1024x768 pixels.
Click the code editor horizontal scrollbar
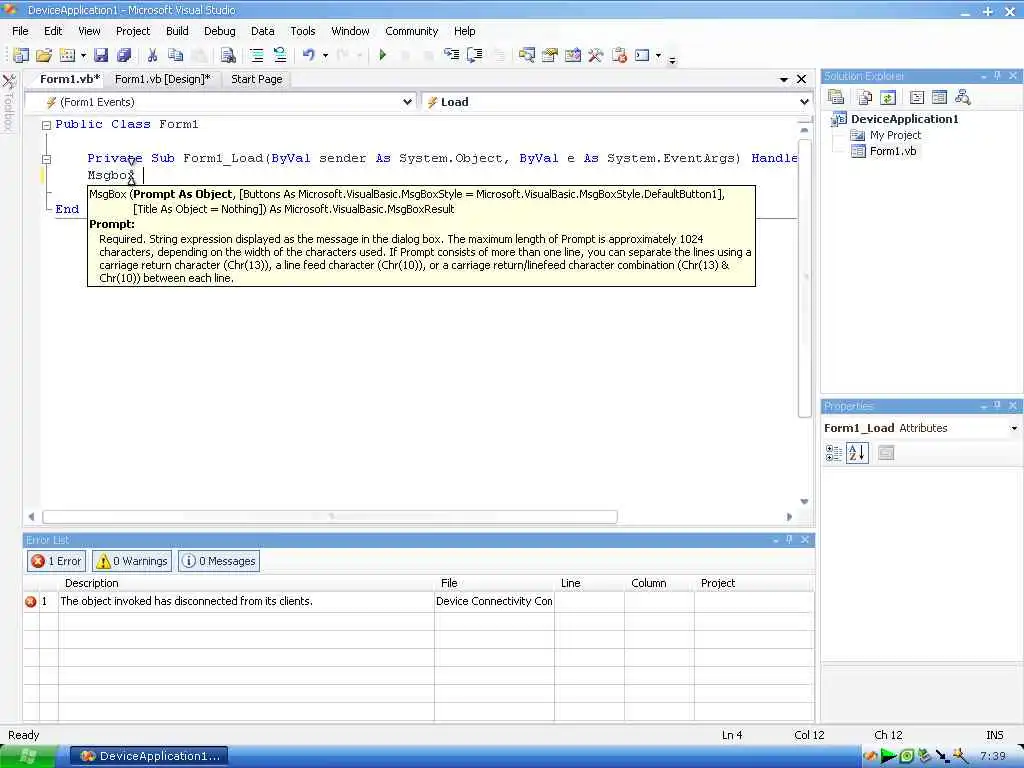tap(330, 517)
